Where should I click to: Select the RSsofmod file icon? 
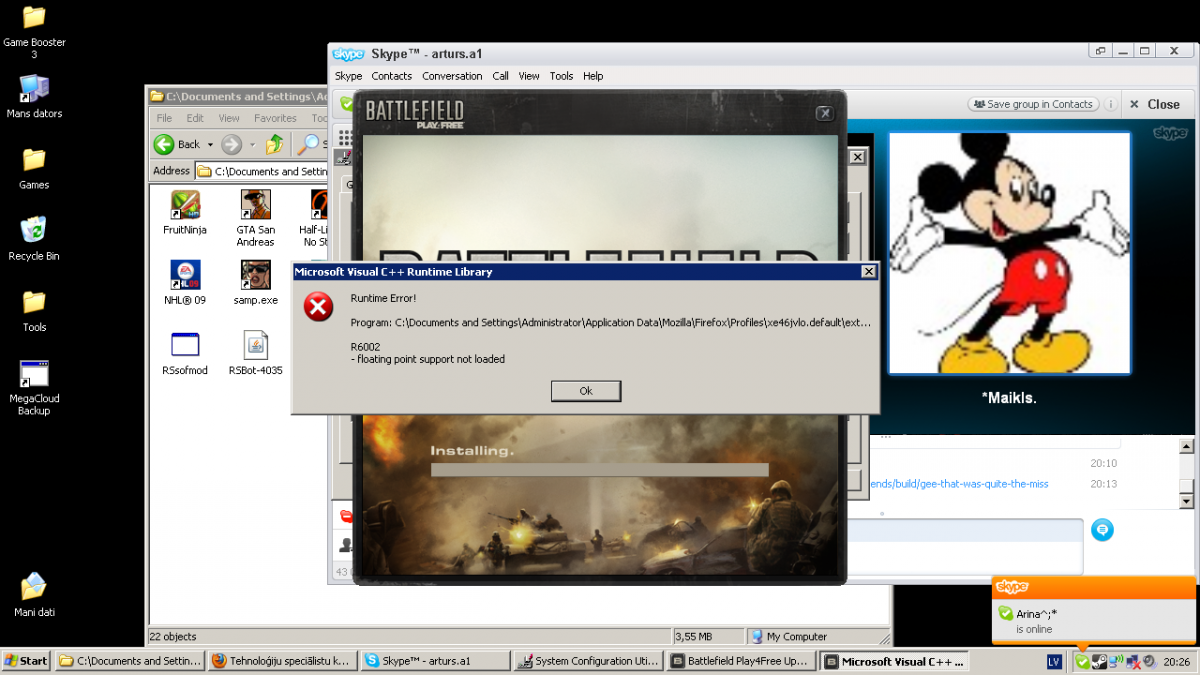pos(185,352)
